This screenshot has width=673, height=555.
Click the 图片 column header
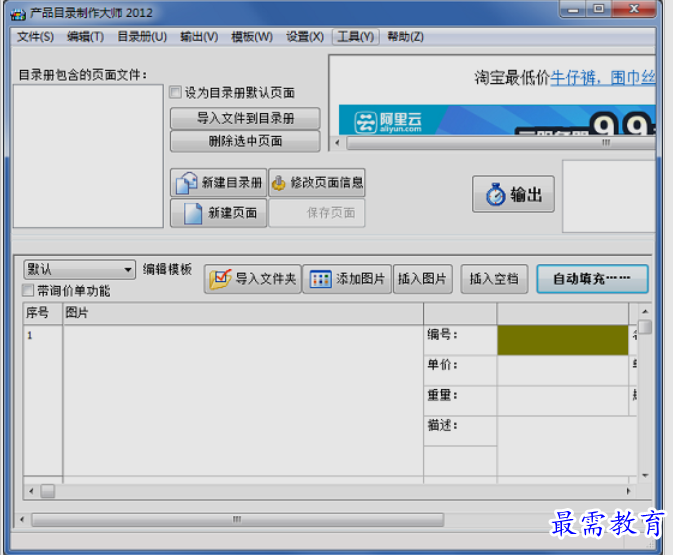[243, 313]
